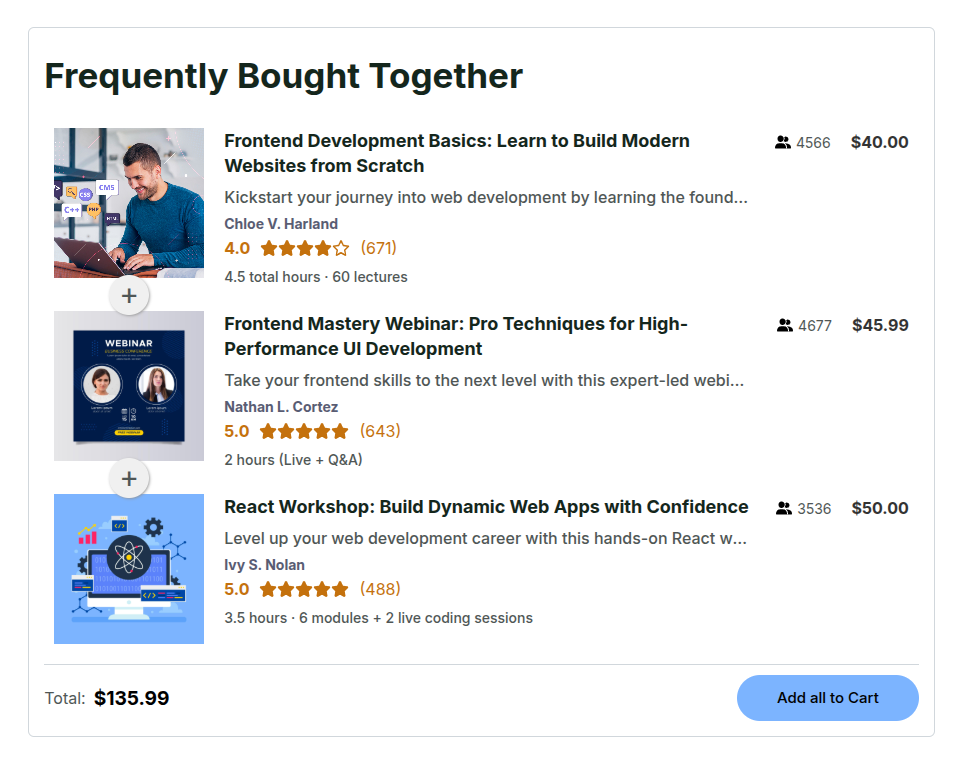Click instructor name Chloe V. Harland
965x773 pixels.
click(x=281, y=224)
